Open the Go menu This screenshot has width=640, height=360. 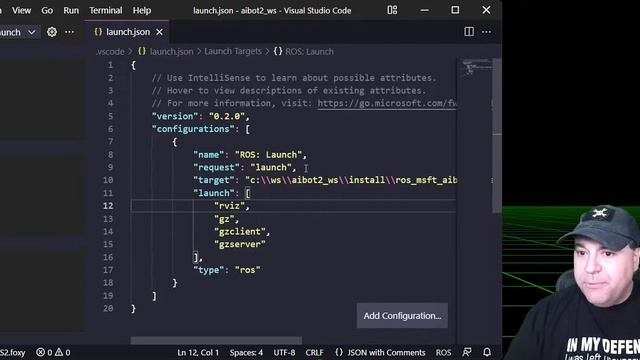(47, 10)
